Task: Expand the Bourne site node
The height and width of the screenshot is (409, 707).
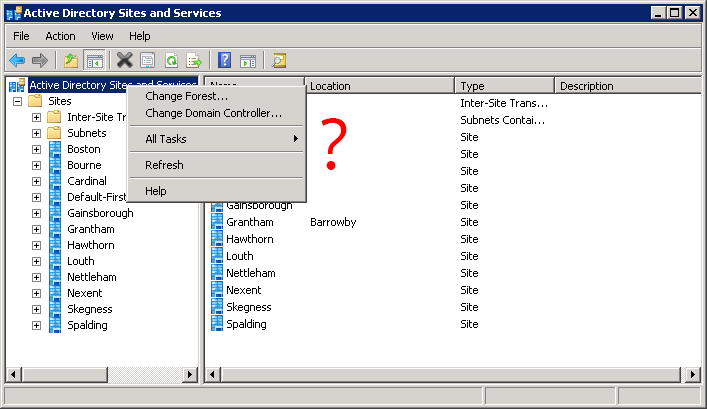Action: pos(37,165)
